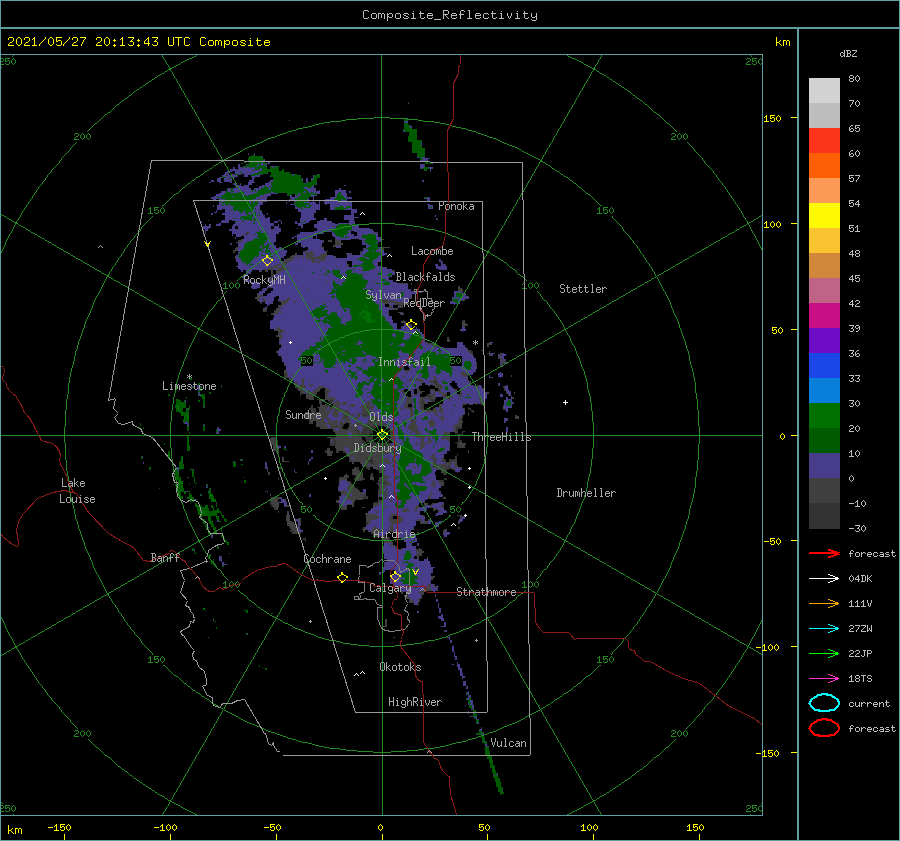Select the yellow diamond marker below Cochrane
Screen dimensions: 900x841
point(343,577)
